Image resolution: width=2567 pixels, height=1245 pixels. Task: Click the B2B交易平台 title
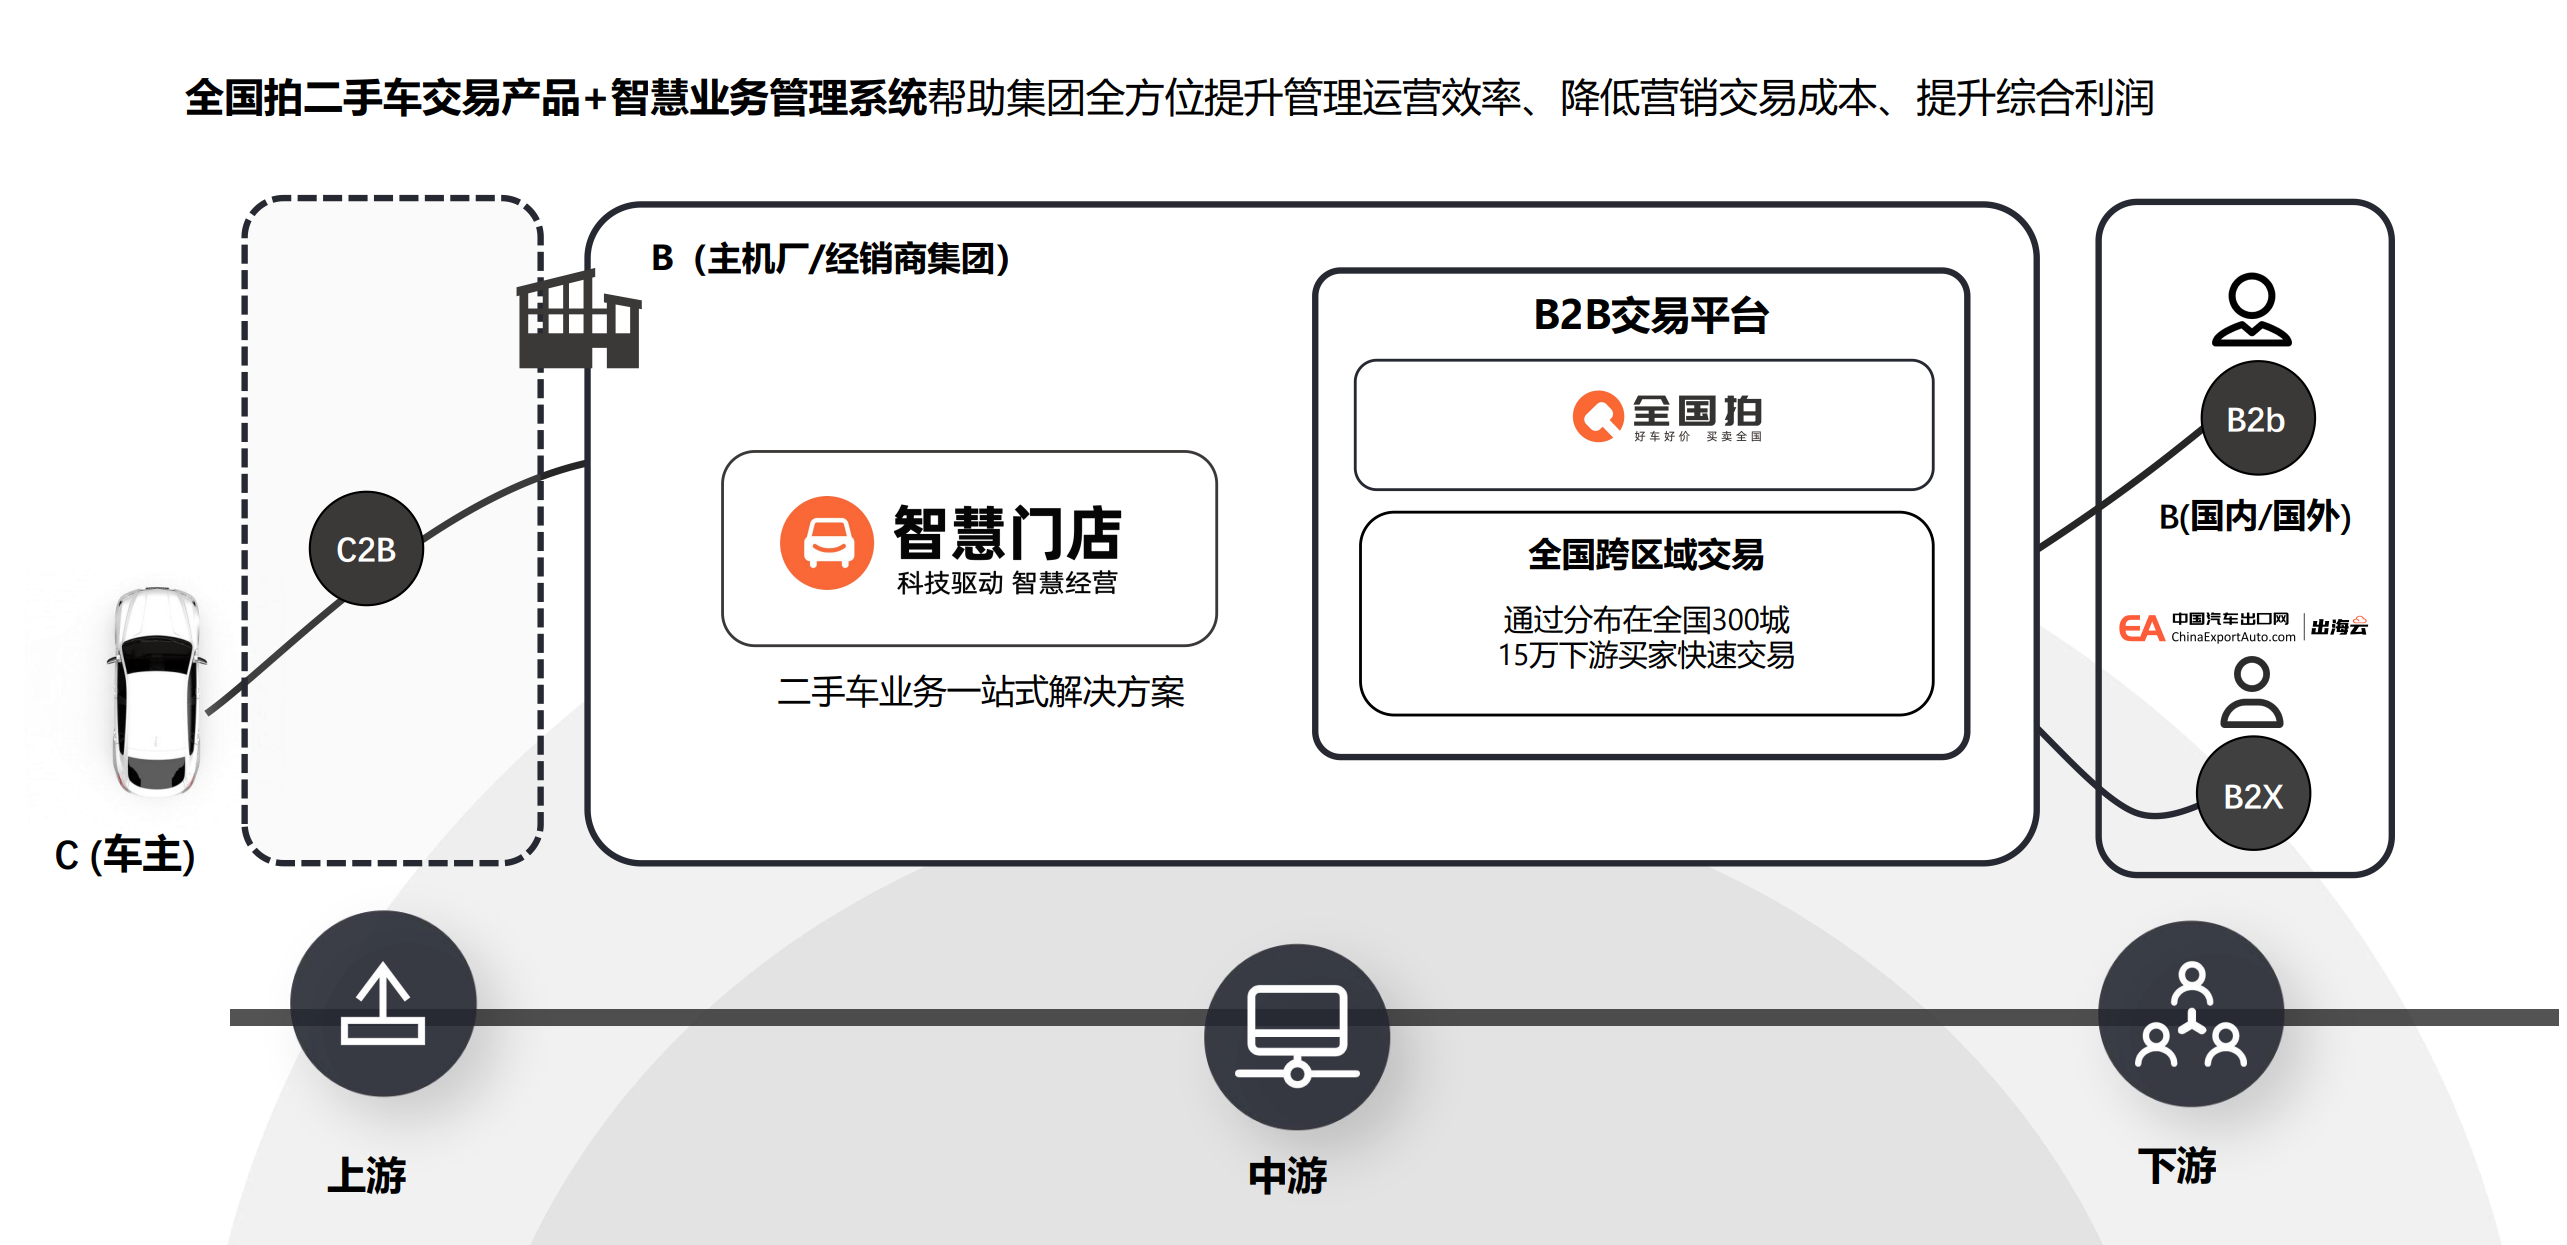1650,315
